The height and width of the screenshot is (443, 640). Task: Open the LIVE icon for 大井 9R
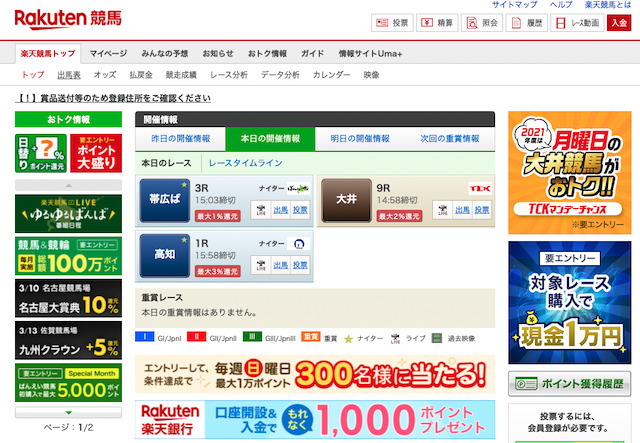(x=443, y=210)
